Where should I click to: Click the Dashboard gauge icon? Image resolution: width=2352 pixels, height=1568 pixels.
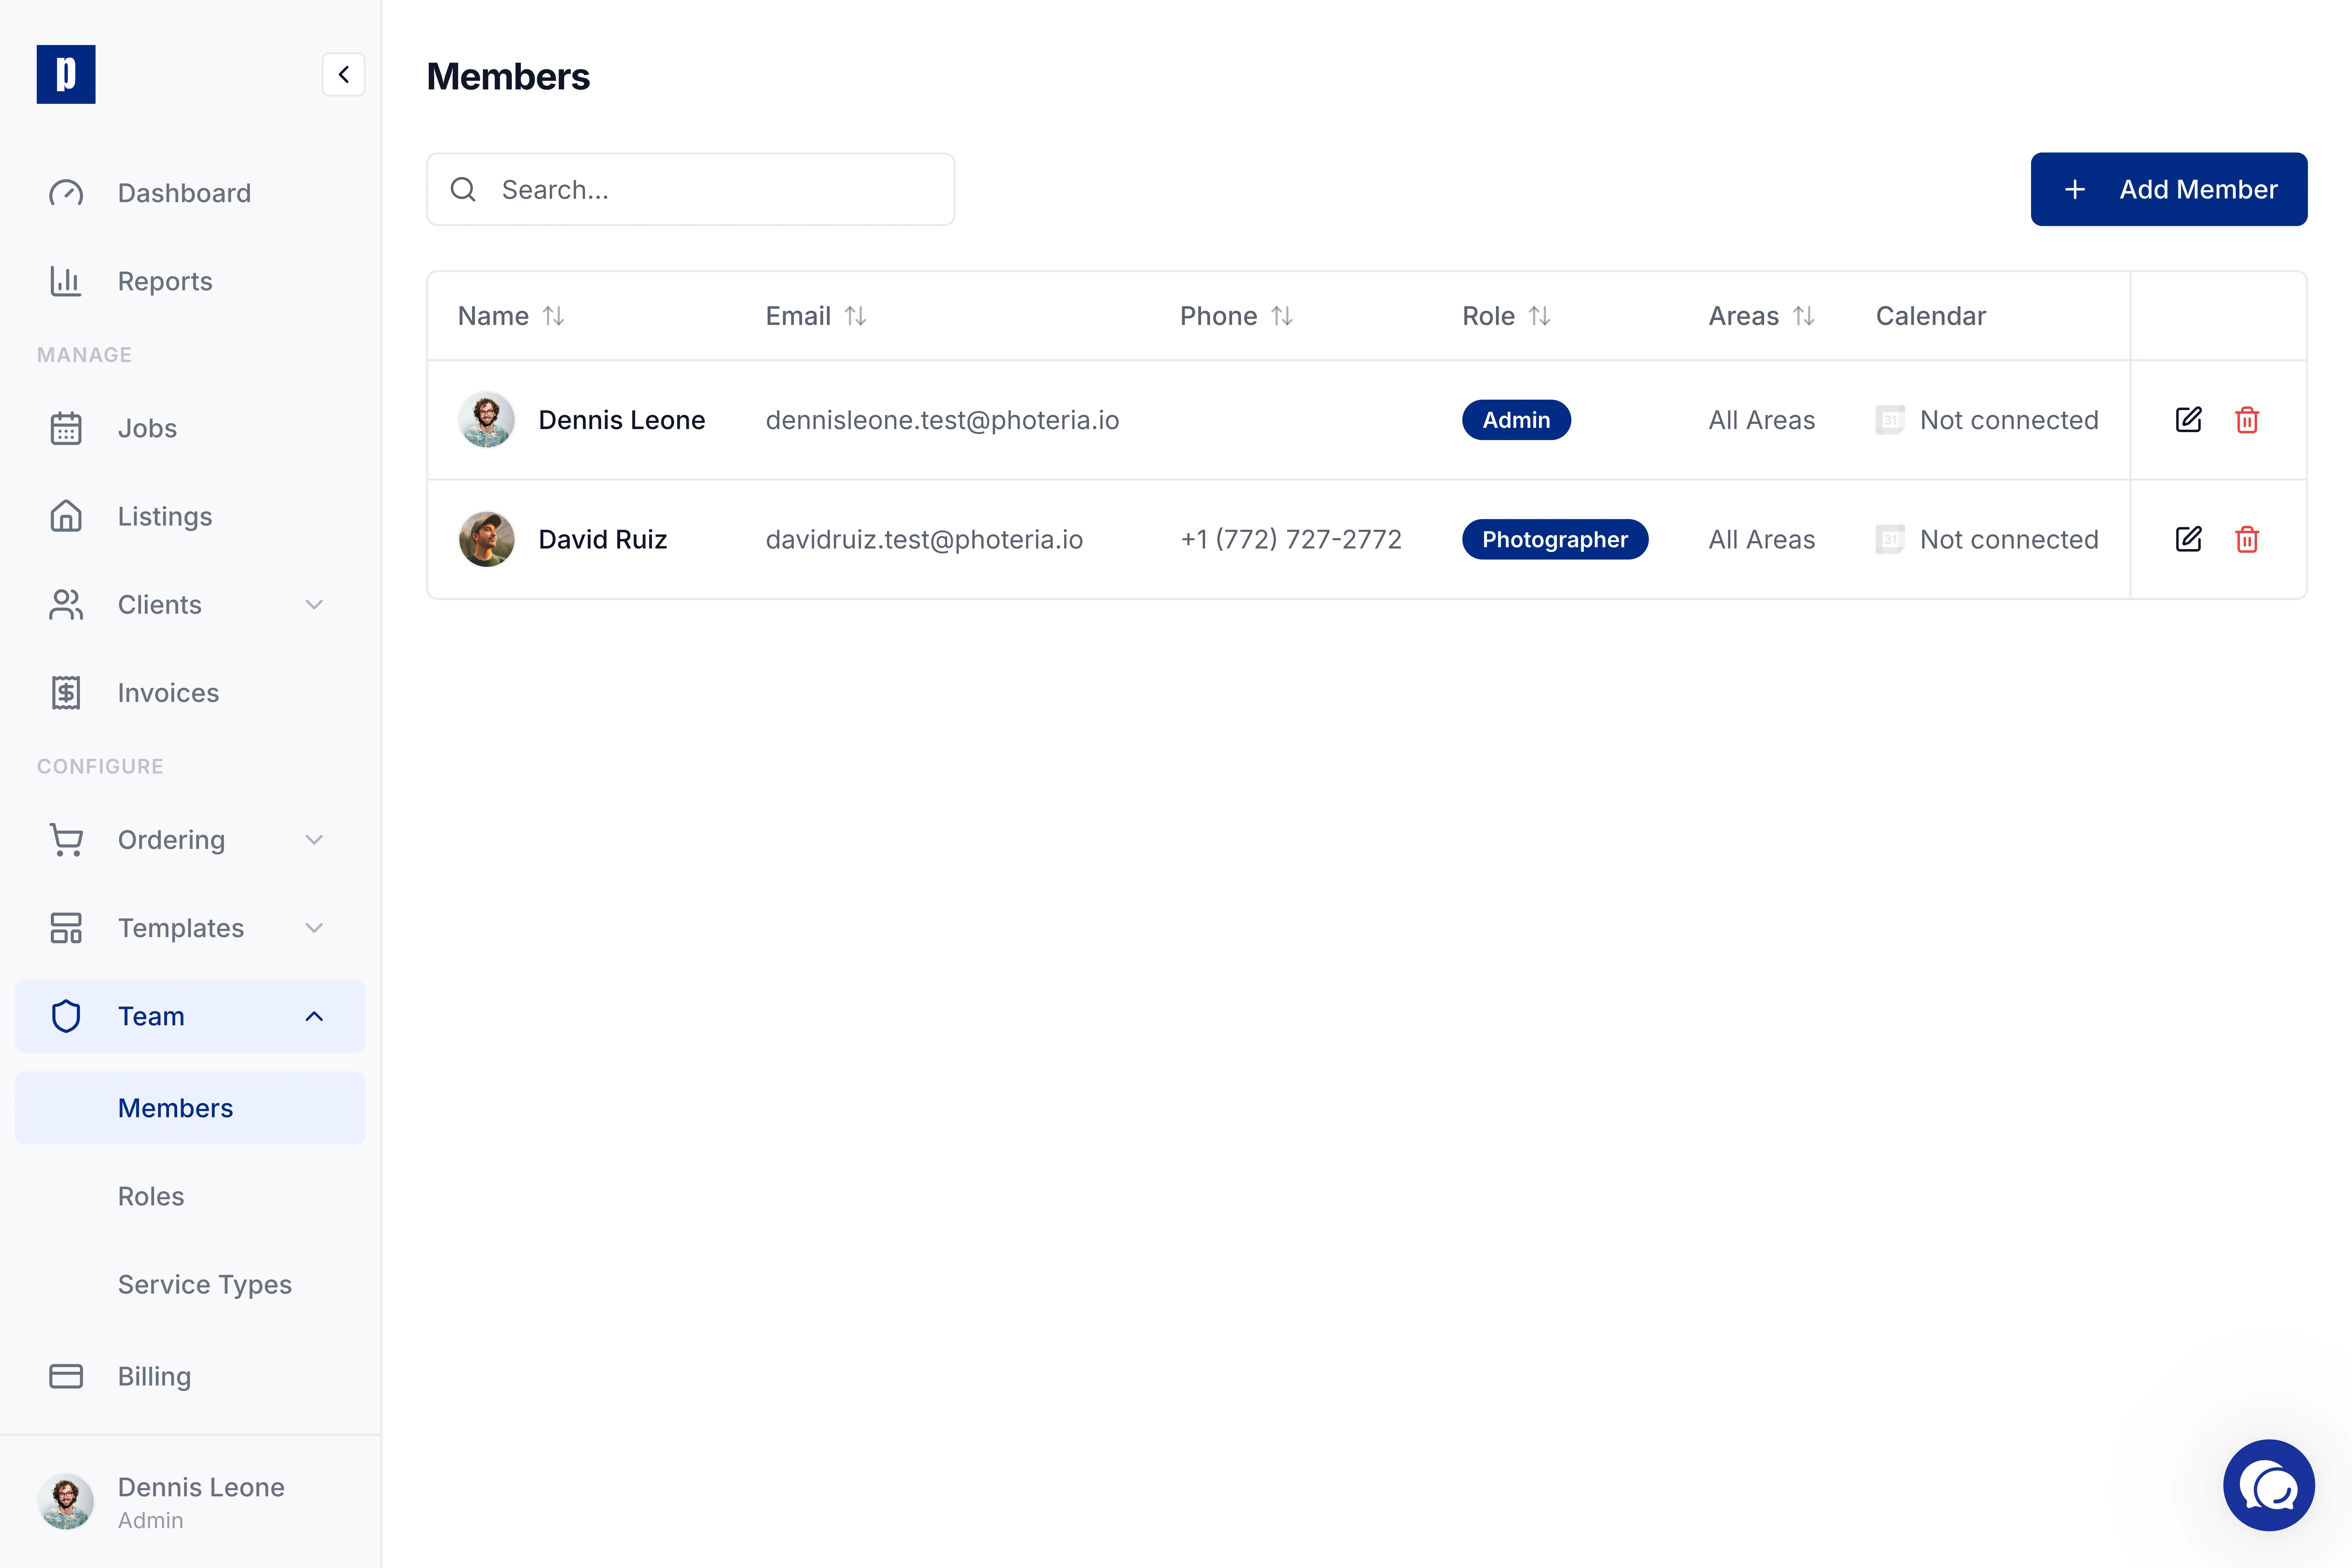coord(66,193)
